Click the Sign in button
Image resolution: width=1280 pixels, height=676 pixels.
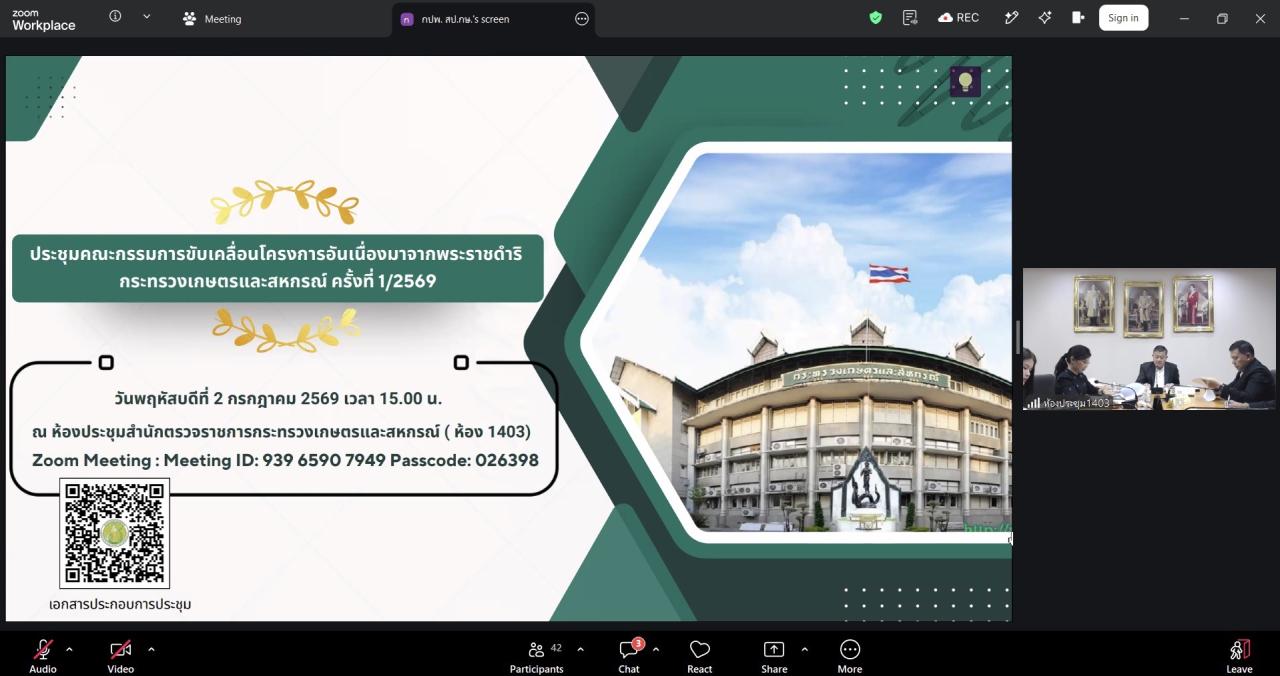click(x=1123, y=18)
